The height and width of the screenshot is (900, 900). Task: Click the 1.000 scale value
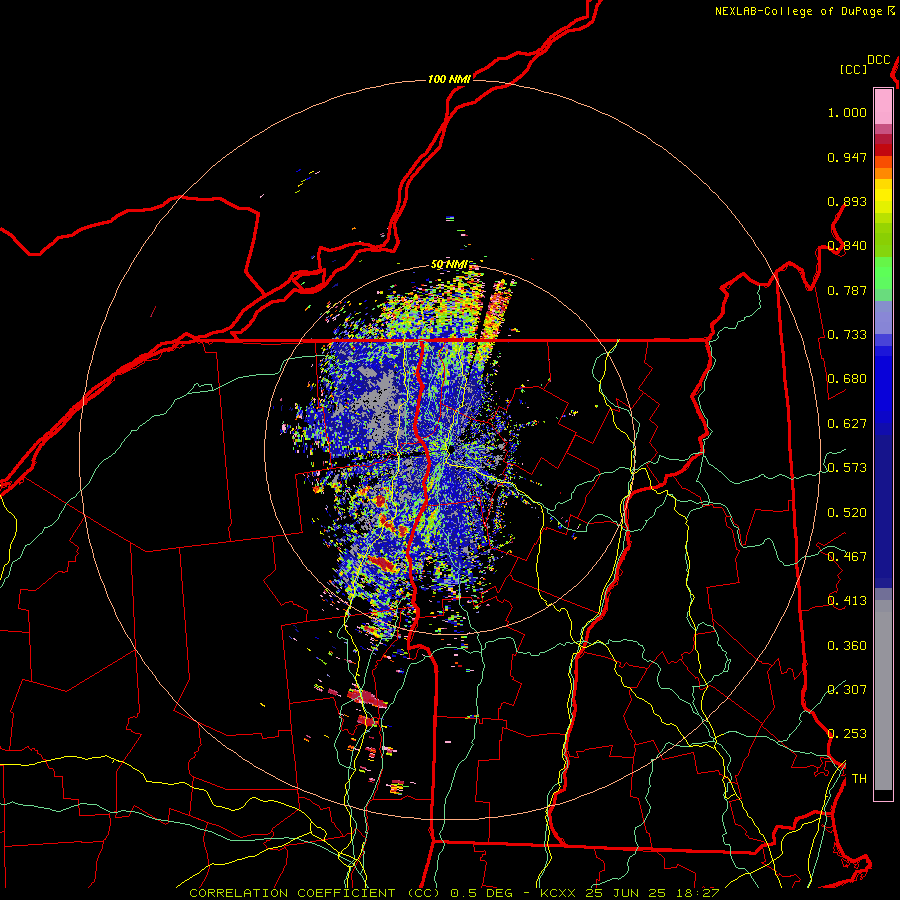click(x=847, y=112)
